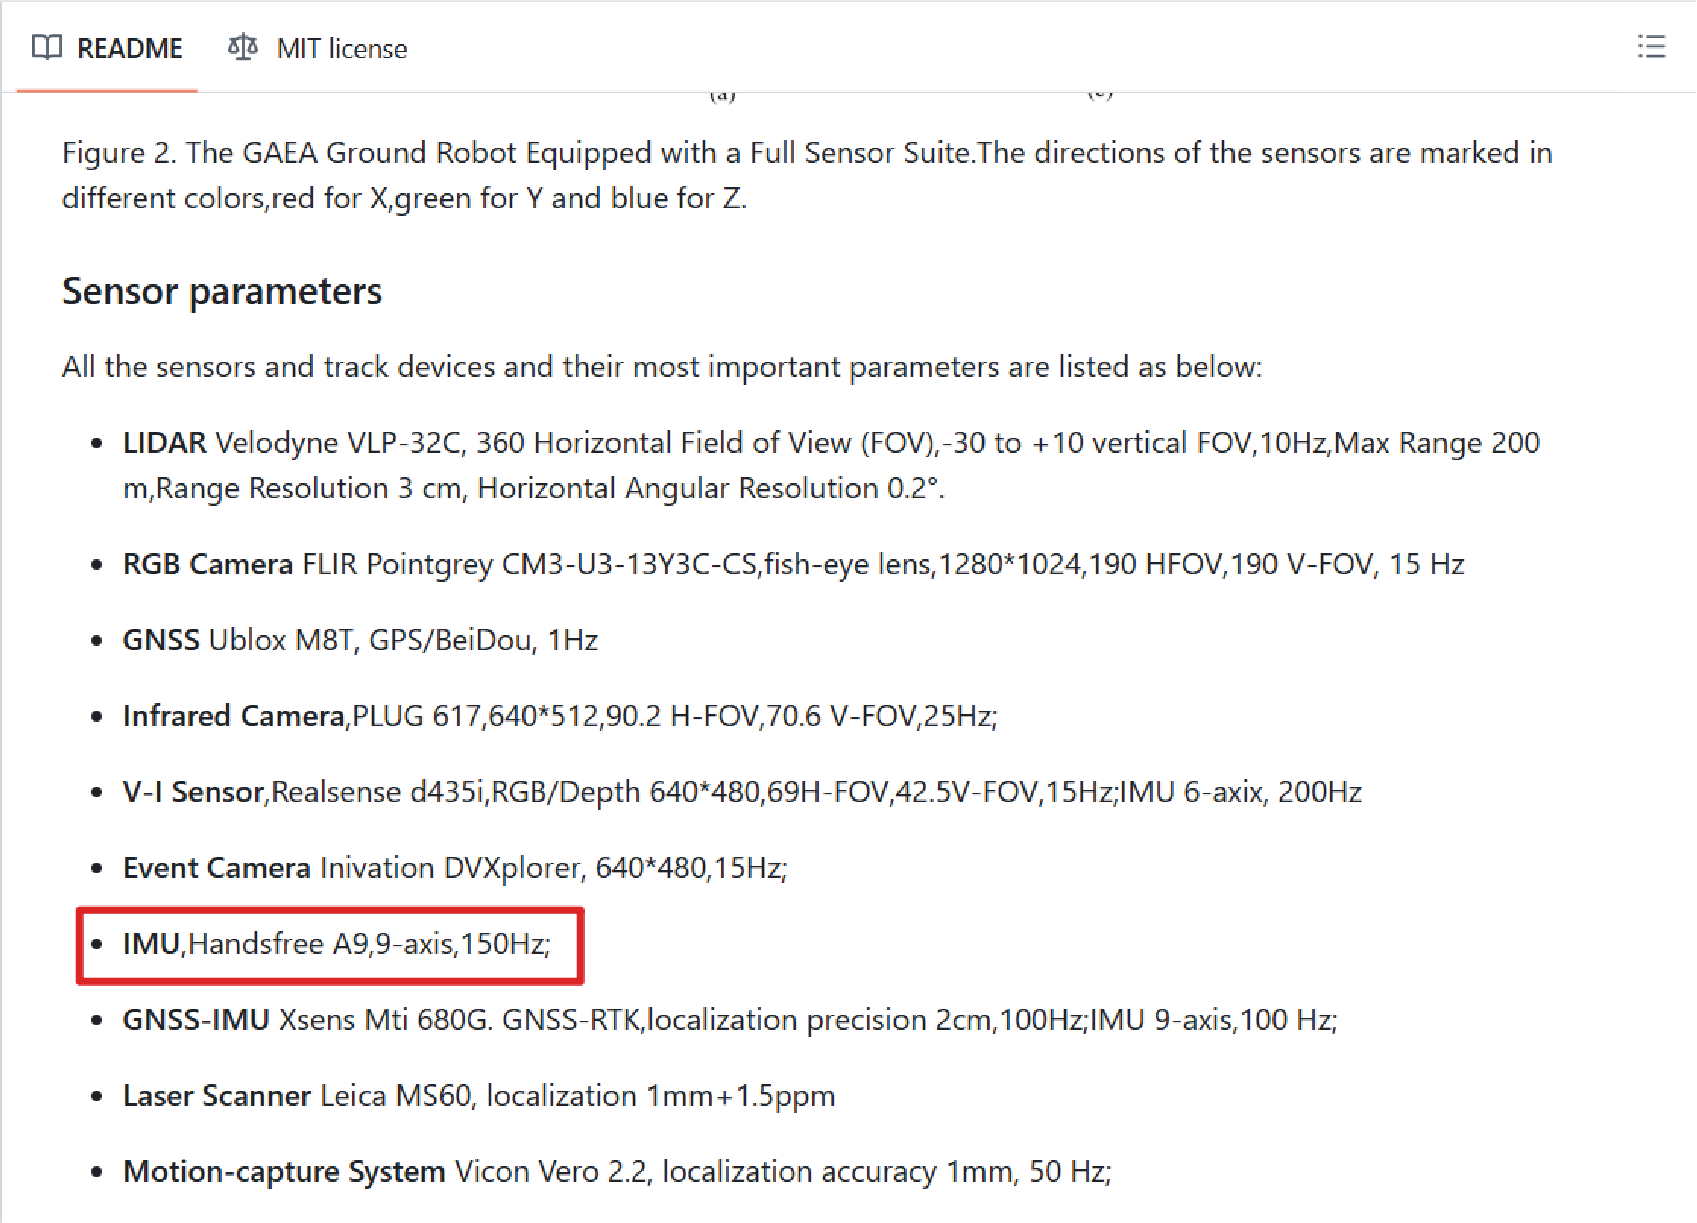Click the Motion-capture System bold label
This screenshot has width=1697, height=1223.
click(284, 1172)
